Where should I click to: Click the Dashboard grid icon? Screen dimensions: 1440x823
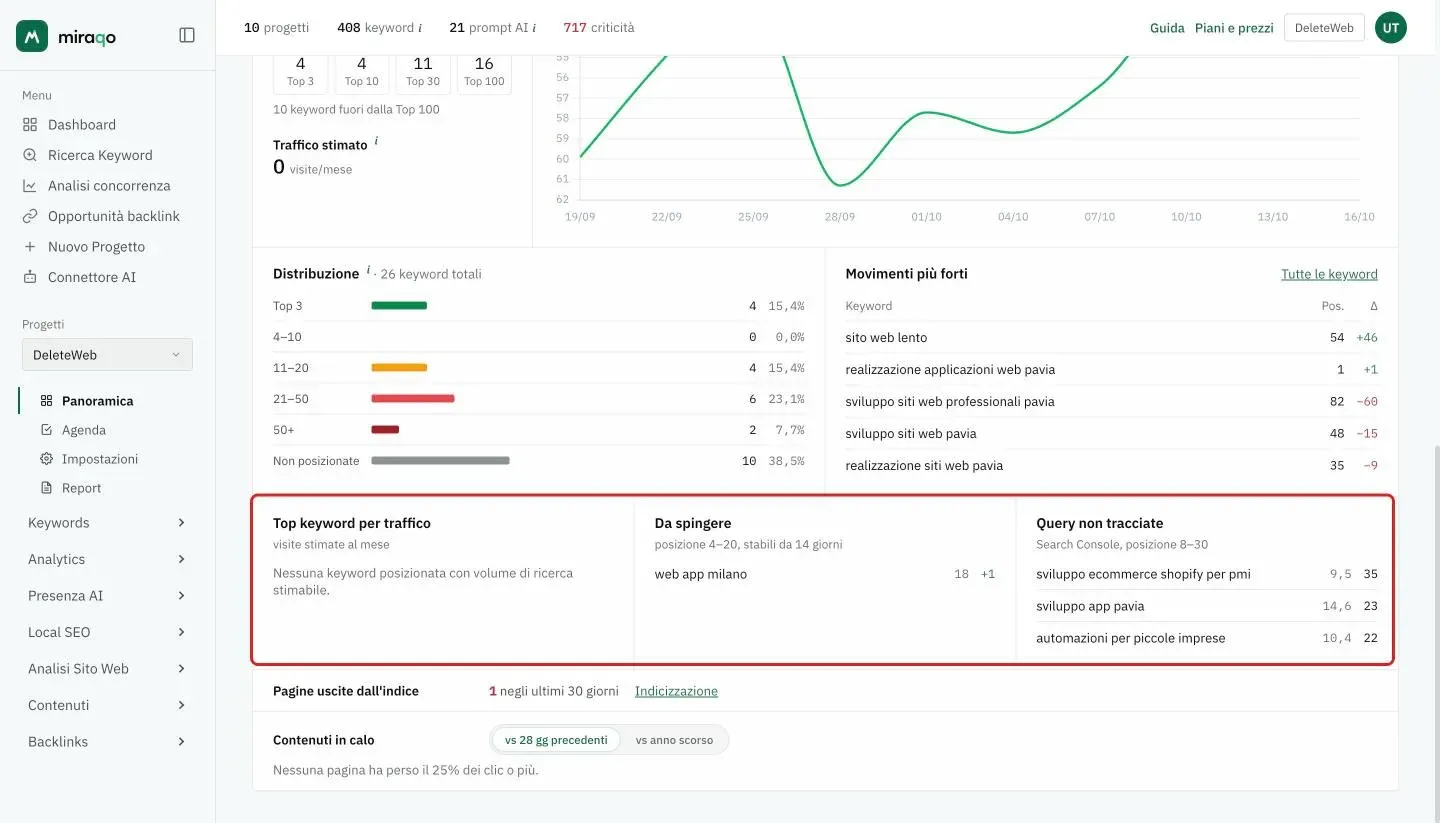(x=30, y=125)
